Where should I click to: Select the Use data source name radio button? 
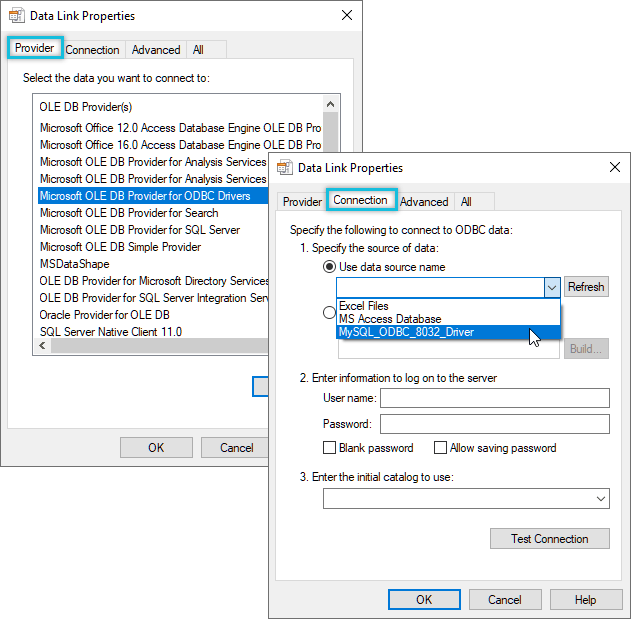329,267
